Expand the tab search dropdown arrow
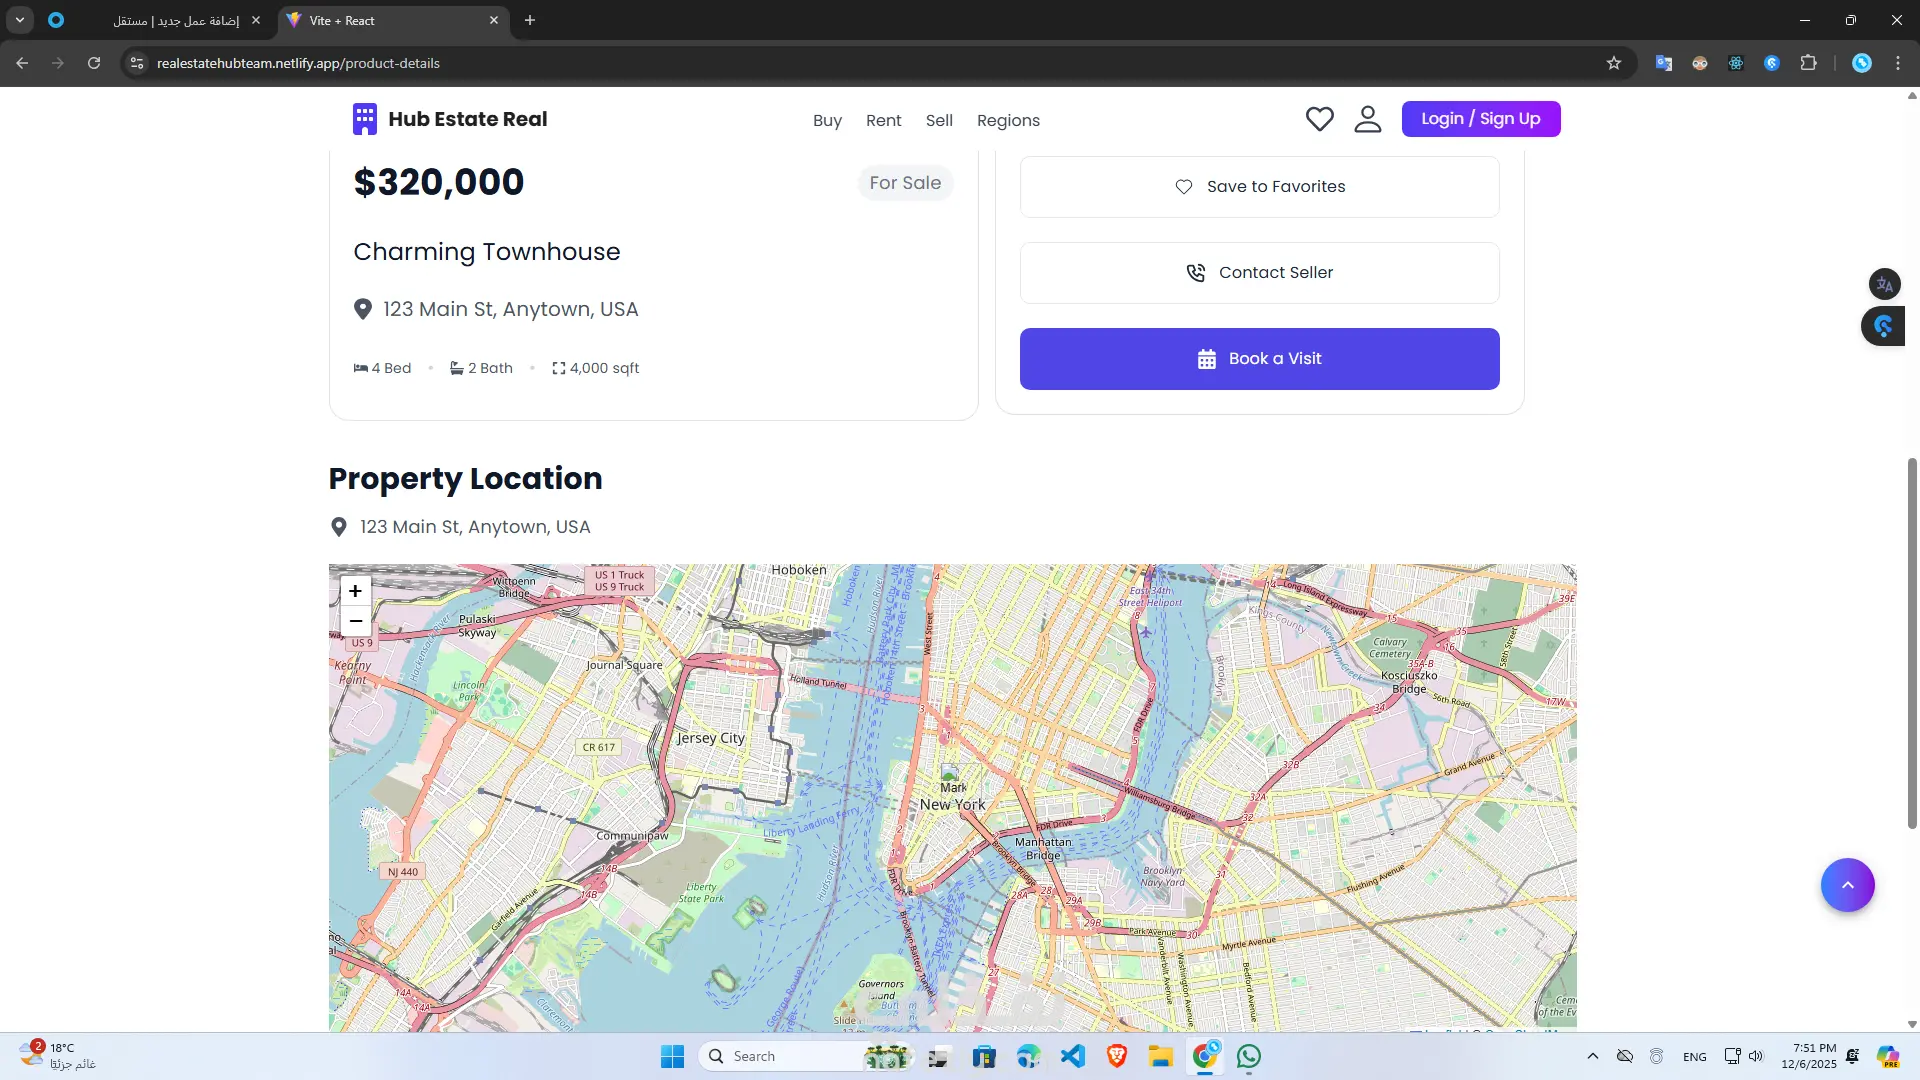Screen dimensions: 1920x1080 tap(19, 20)
